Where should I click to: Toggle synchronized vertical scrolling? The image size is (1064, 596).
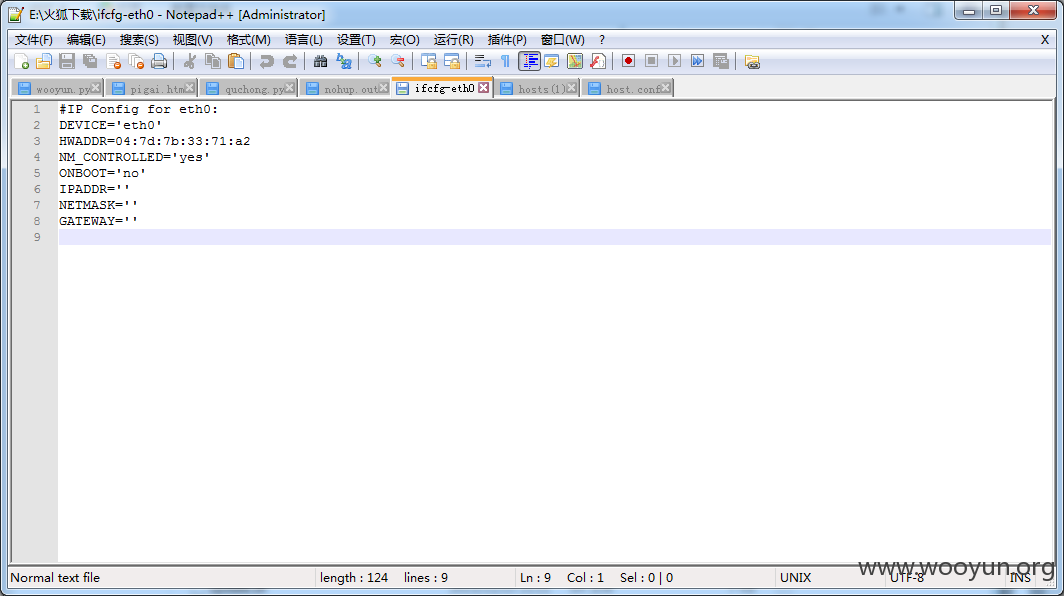(428, 62)
